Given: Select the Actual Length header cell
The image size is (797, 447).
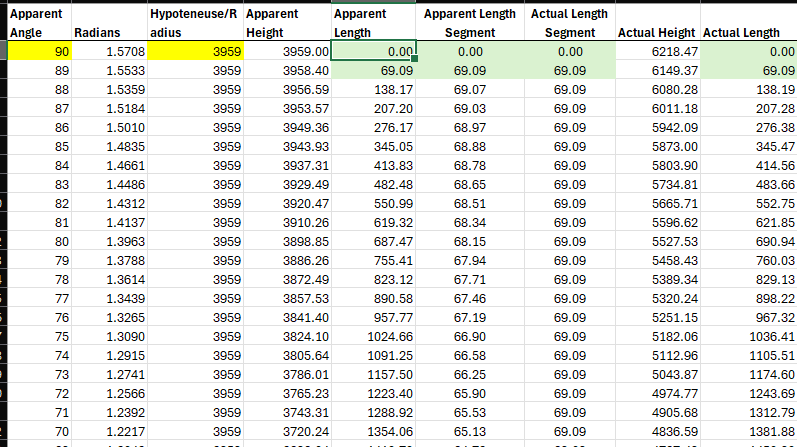Looking at the screenshot, I should [749, 22].
